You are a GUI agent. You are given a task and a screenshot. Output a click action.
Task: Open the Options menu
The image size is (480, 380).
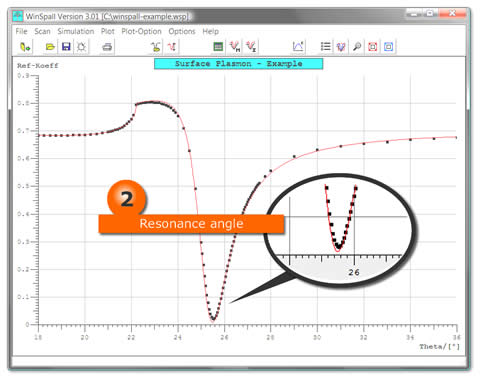coord(182,31)
